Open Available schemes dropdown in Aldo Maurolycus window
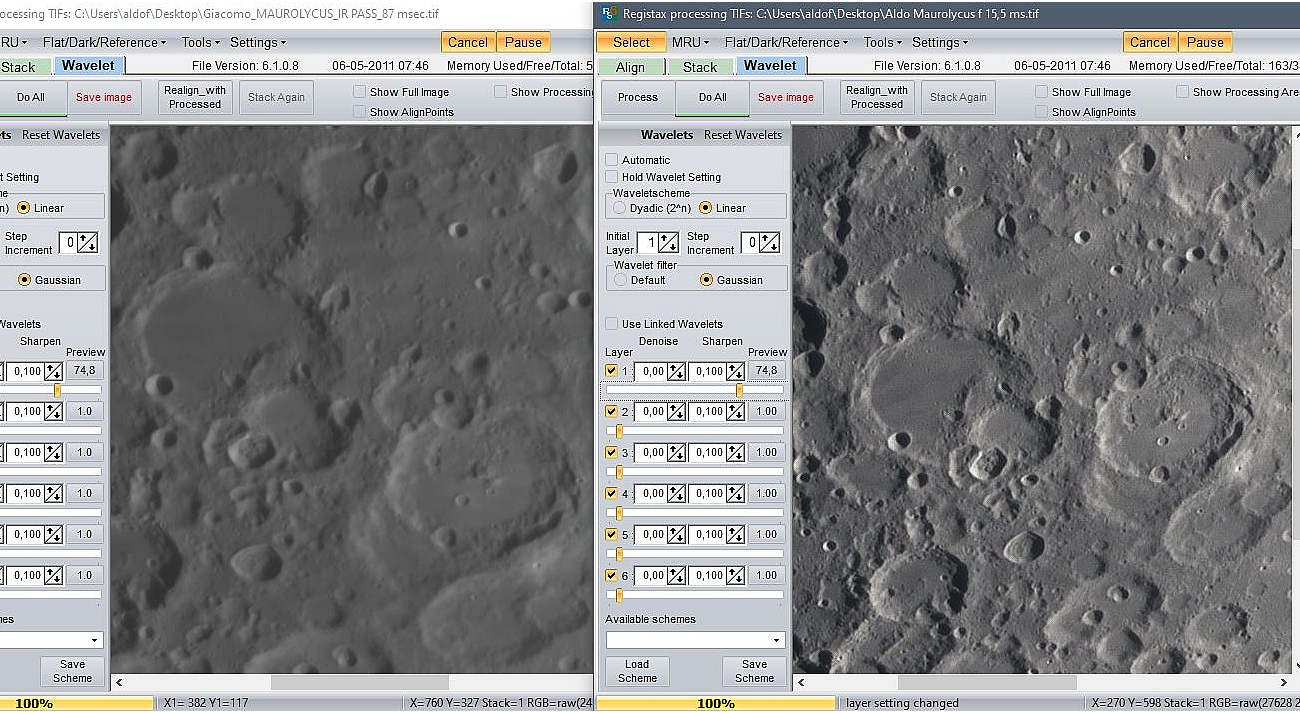 pos(776,640)
